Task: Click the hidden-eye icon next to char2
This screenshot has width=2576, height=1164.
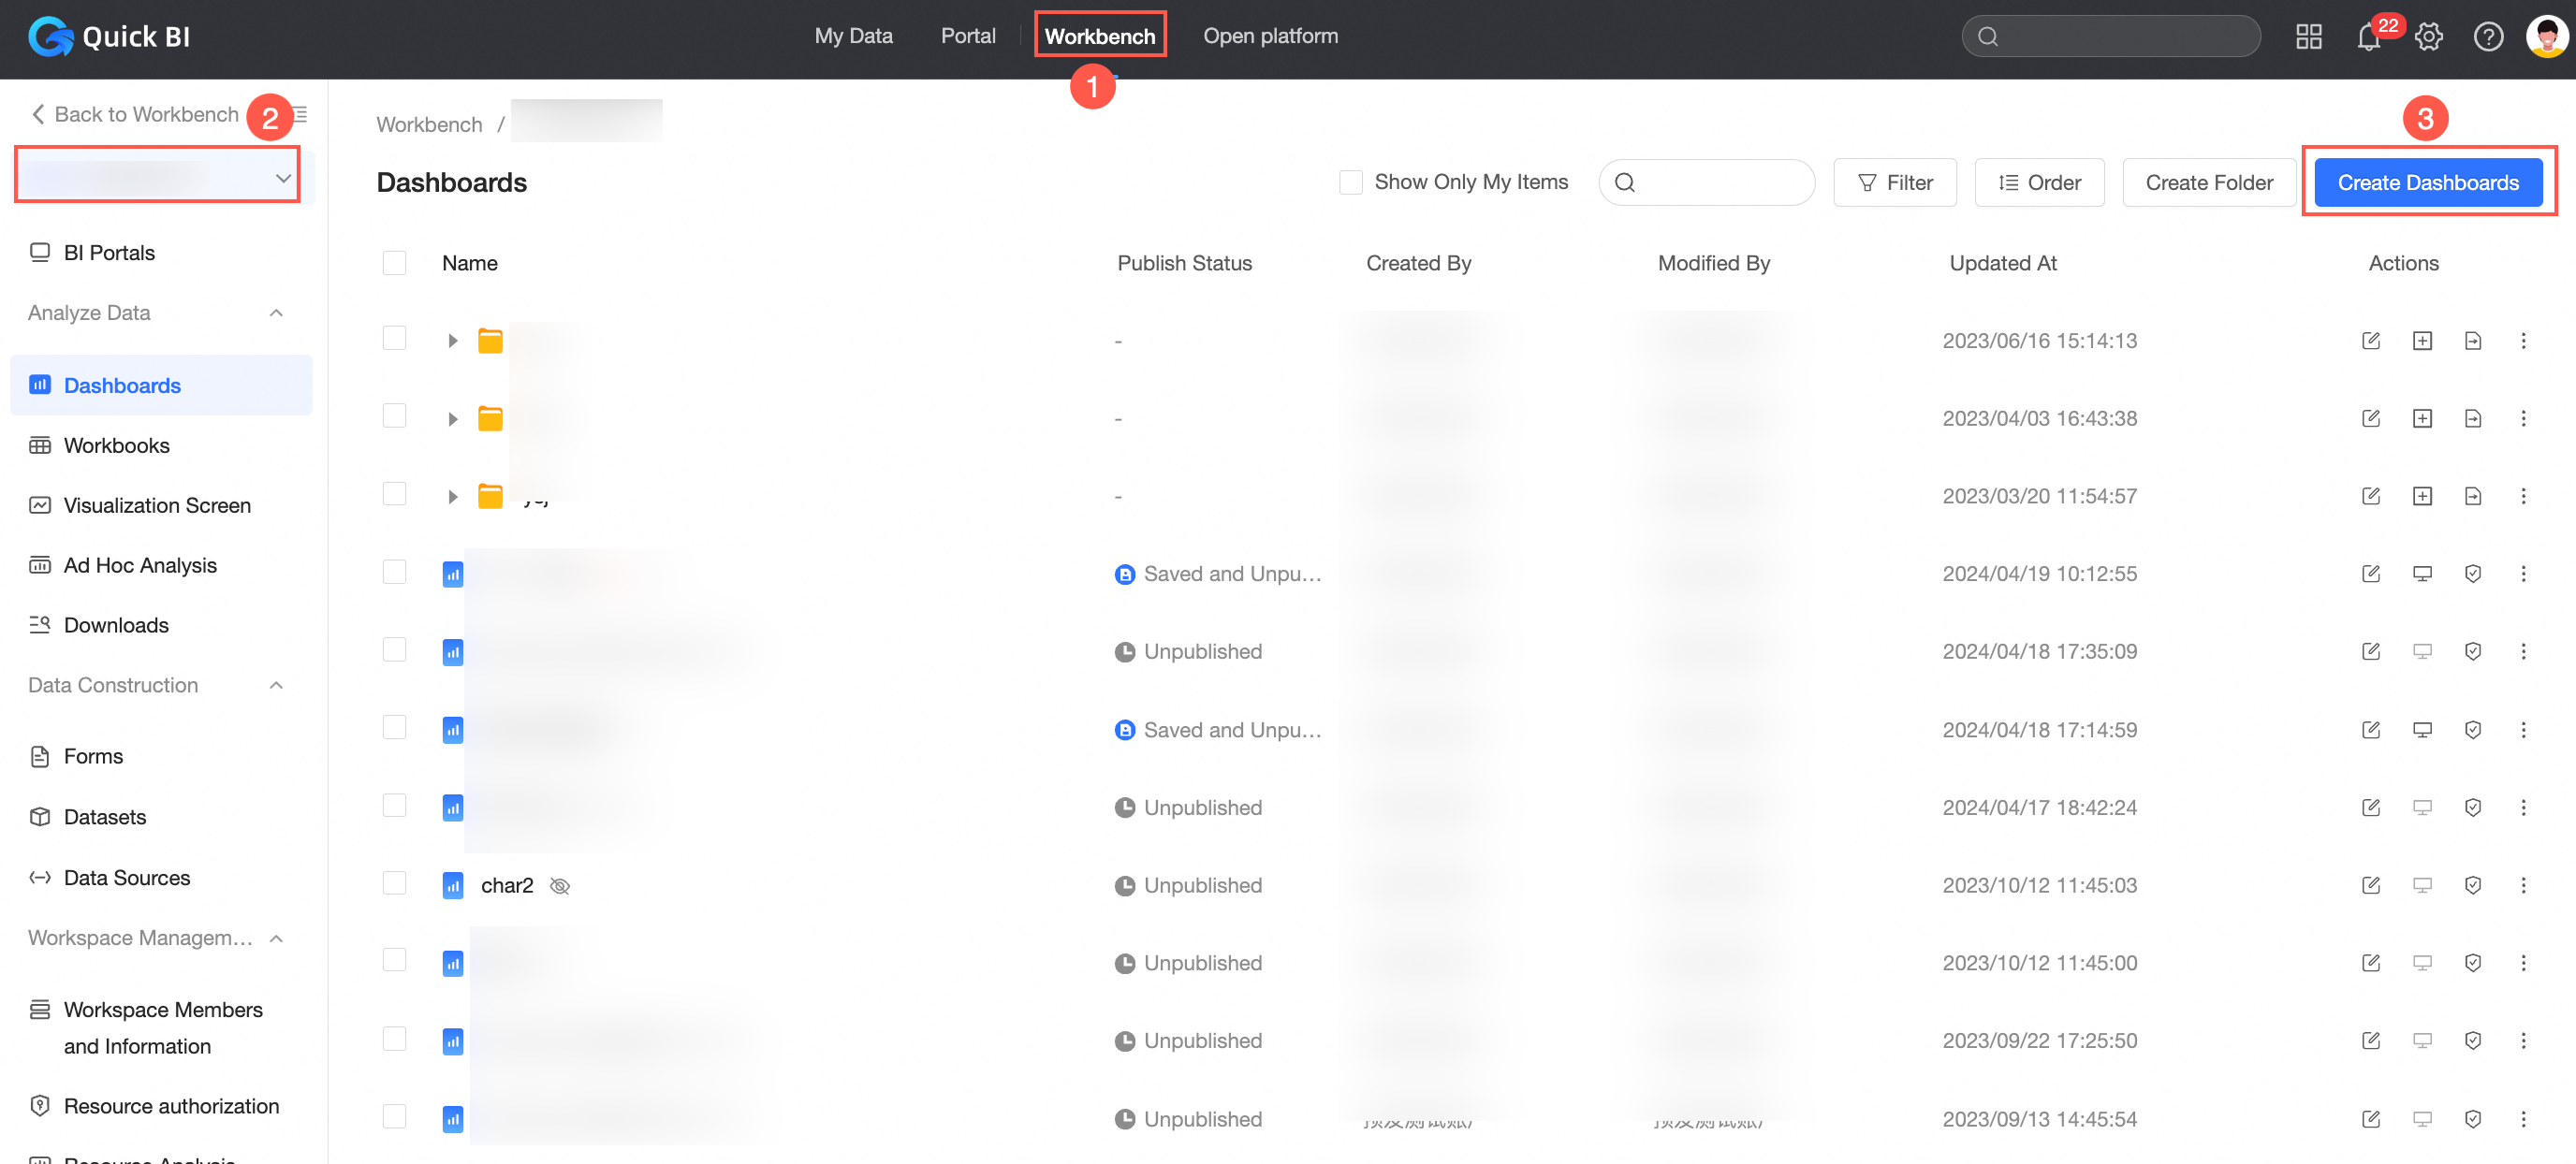Action: [x=560, y=886]
